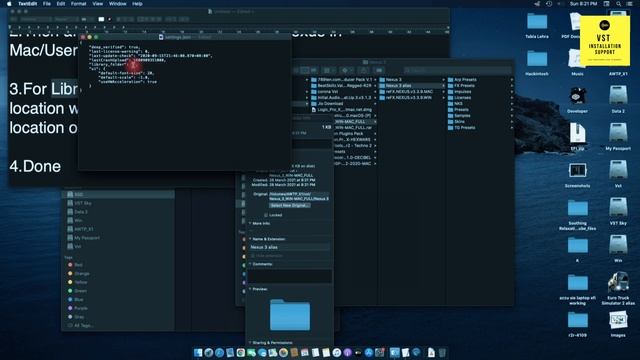This screenshot has height=360, width=640.
Task: Launch Euro Truck Simulator 2 alias
Action: pos(618,282)
